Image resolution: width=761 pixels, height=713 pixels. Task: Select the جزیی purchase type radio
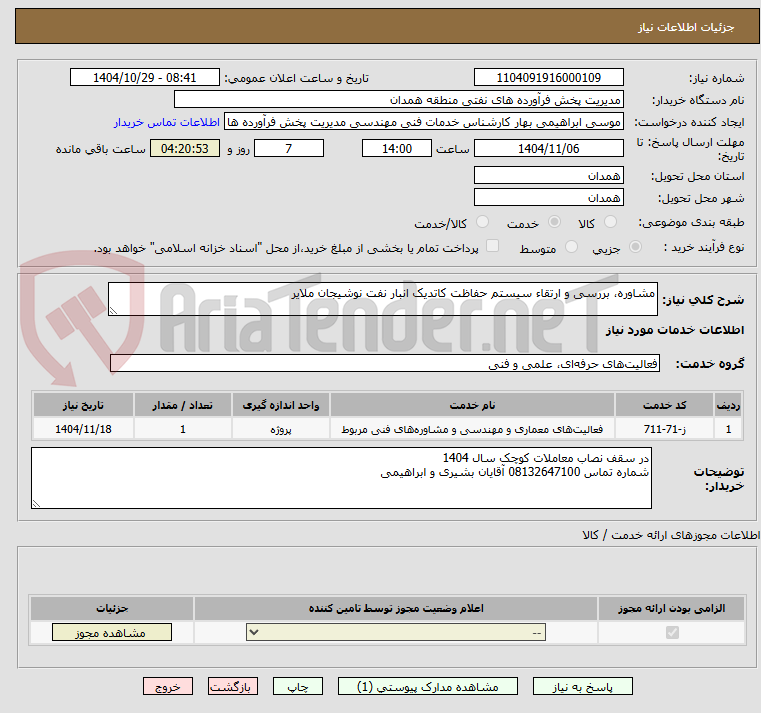pyautogui.click(x=635, y=247)
